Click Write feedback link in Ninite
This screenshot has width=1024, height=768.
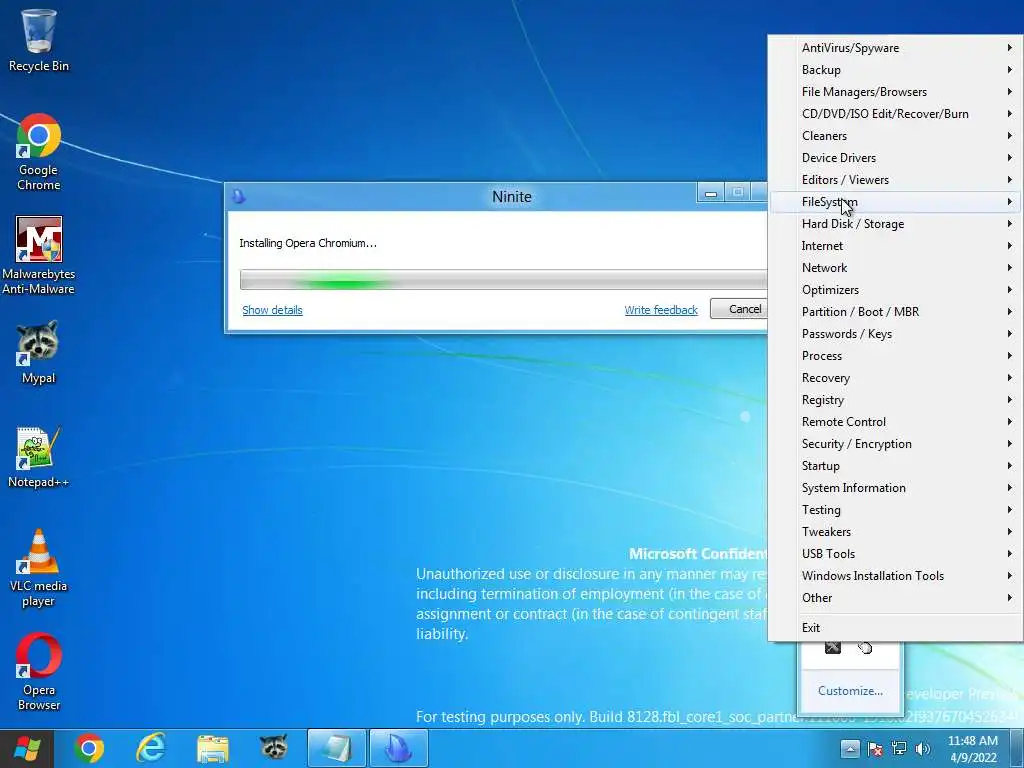[661, 310]
